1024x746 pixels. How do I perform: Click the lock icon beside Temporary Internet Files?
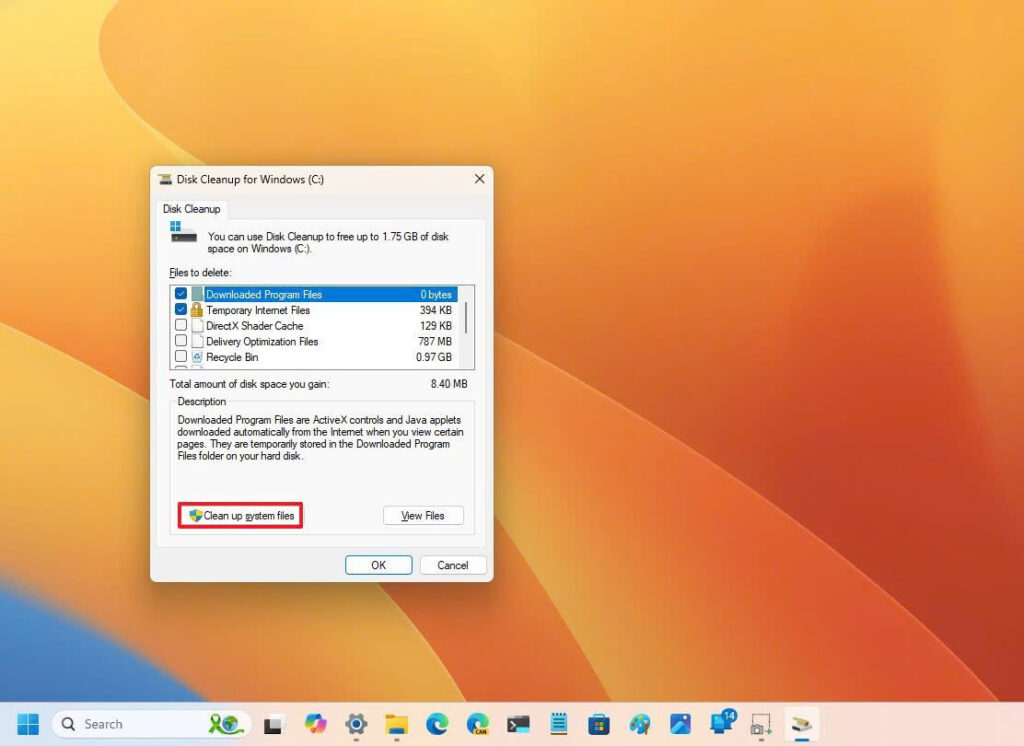tap(197, 310)
